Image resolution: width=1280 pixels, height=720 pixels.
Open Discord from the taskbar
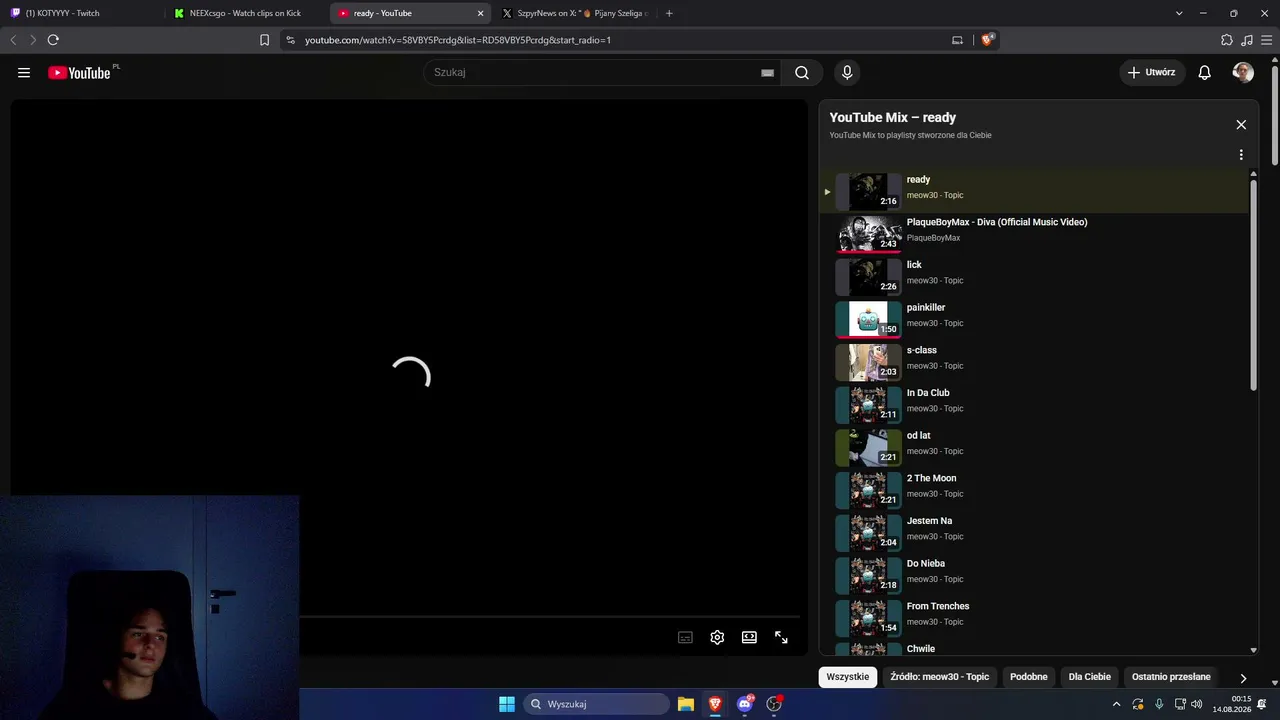pyautogui.click(x=744, y=704)
